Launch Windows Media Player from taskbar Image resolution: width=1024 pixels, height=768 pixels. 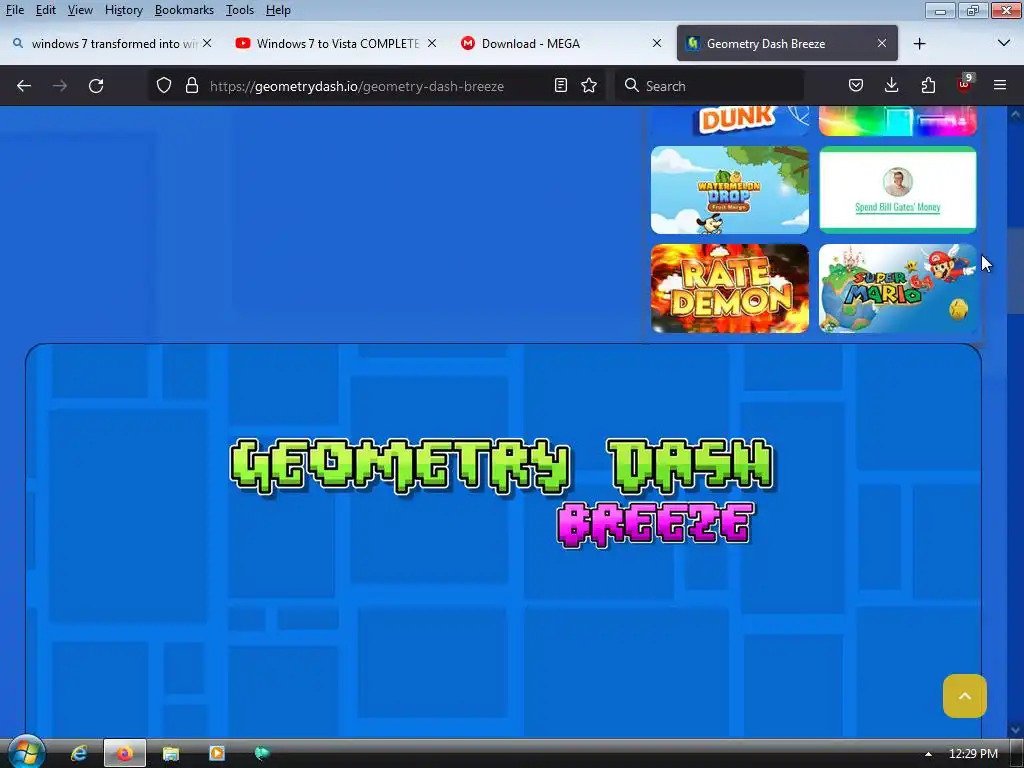tap(216, 754)
